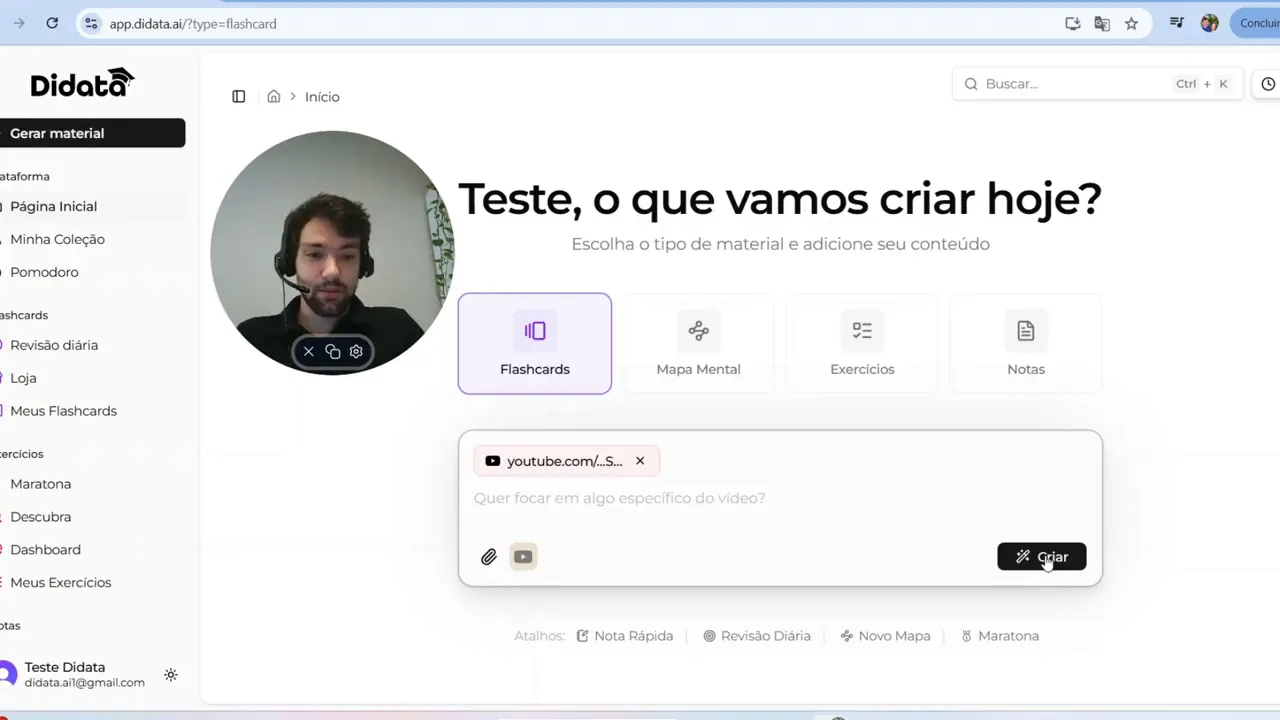Open history using the clock icon
Image resolution: width=1280 pixels, height=720 pixels.
coord(1268,84)
